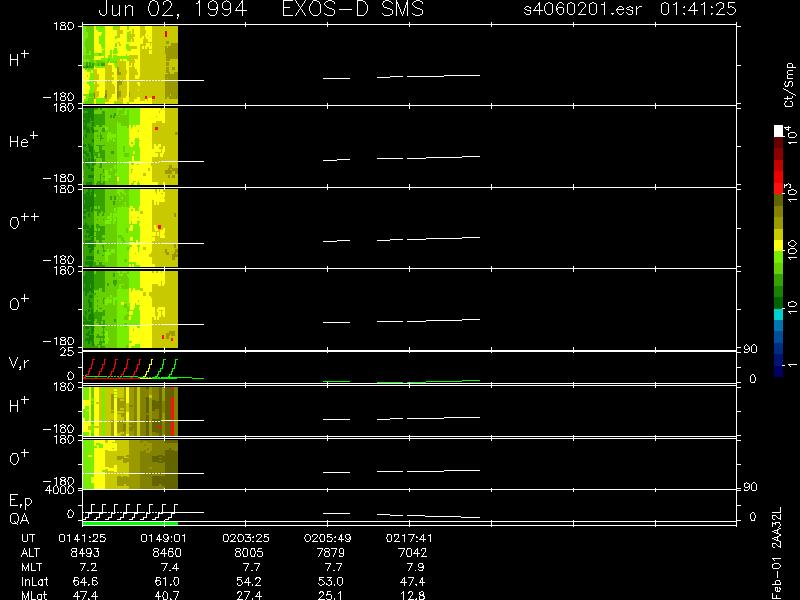The height and width of the screenshot is (600, 800).
Task: Click the 'MLat' row label
Action: pos(34,595)
